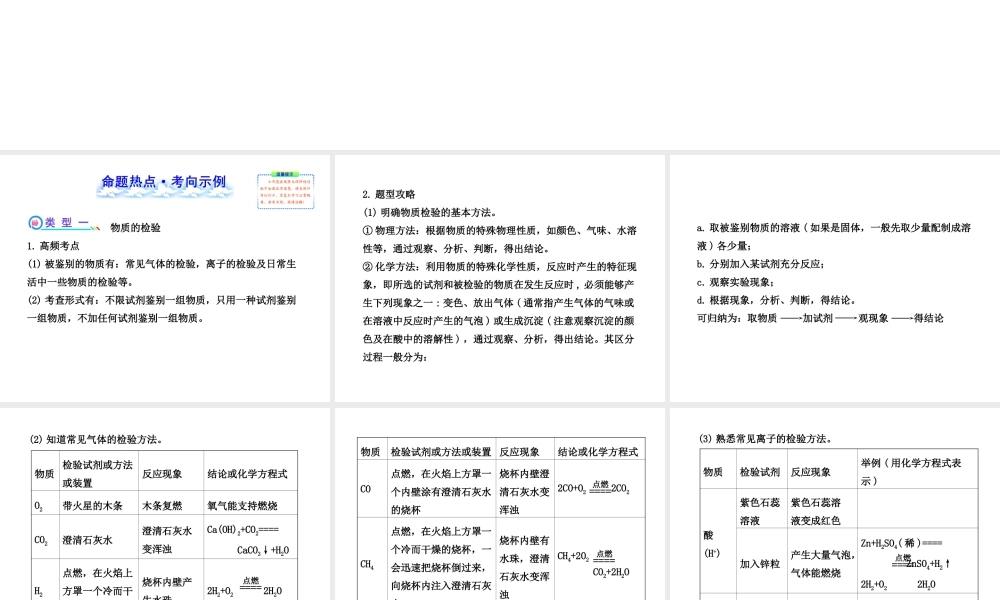
Task: Click the CO cell in the second gas table
Action: pos(372,489)
